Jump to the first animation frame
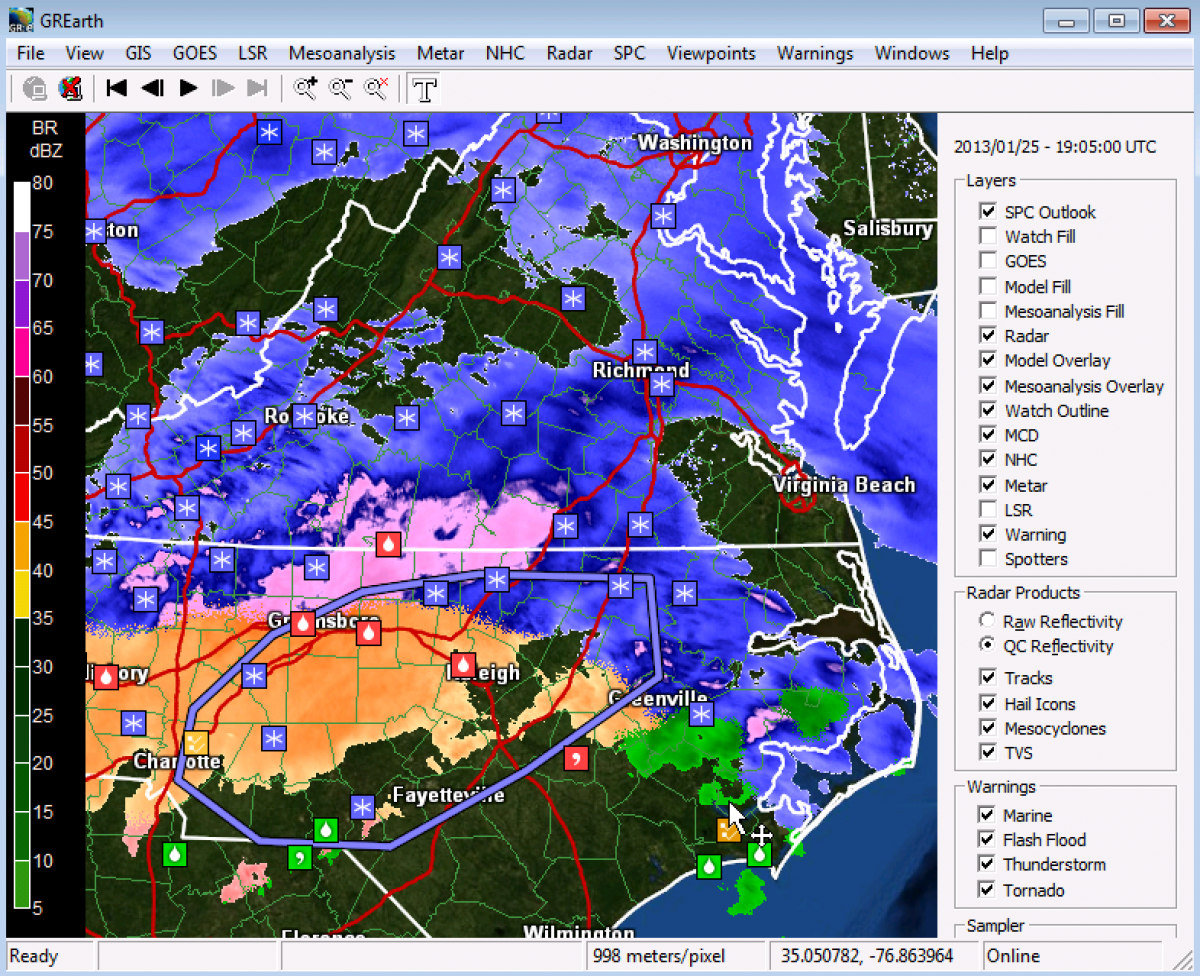 click(117, 88)
